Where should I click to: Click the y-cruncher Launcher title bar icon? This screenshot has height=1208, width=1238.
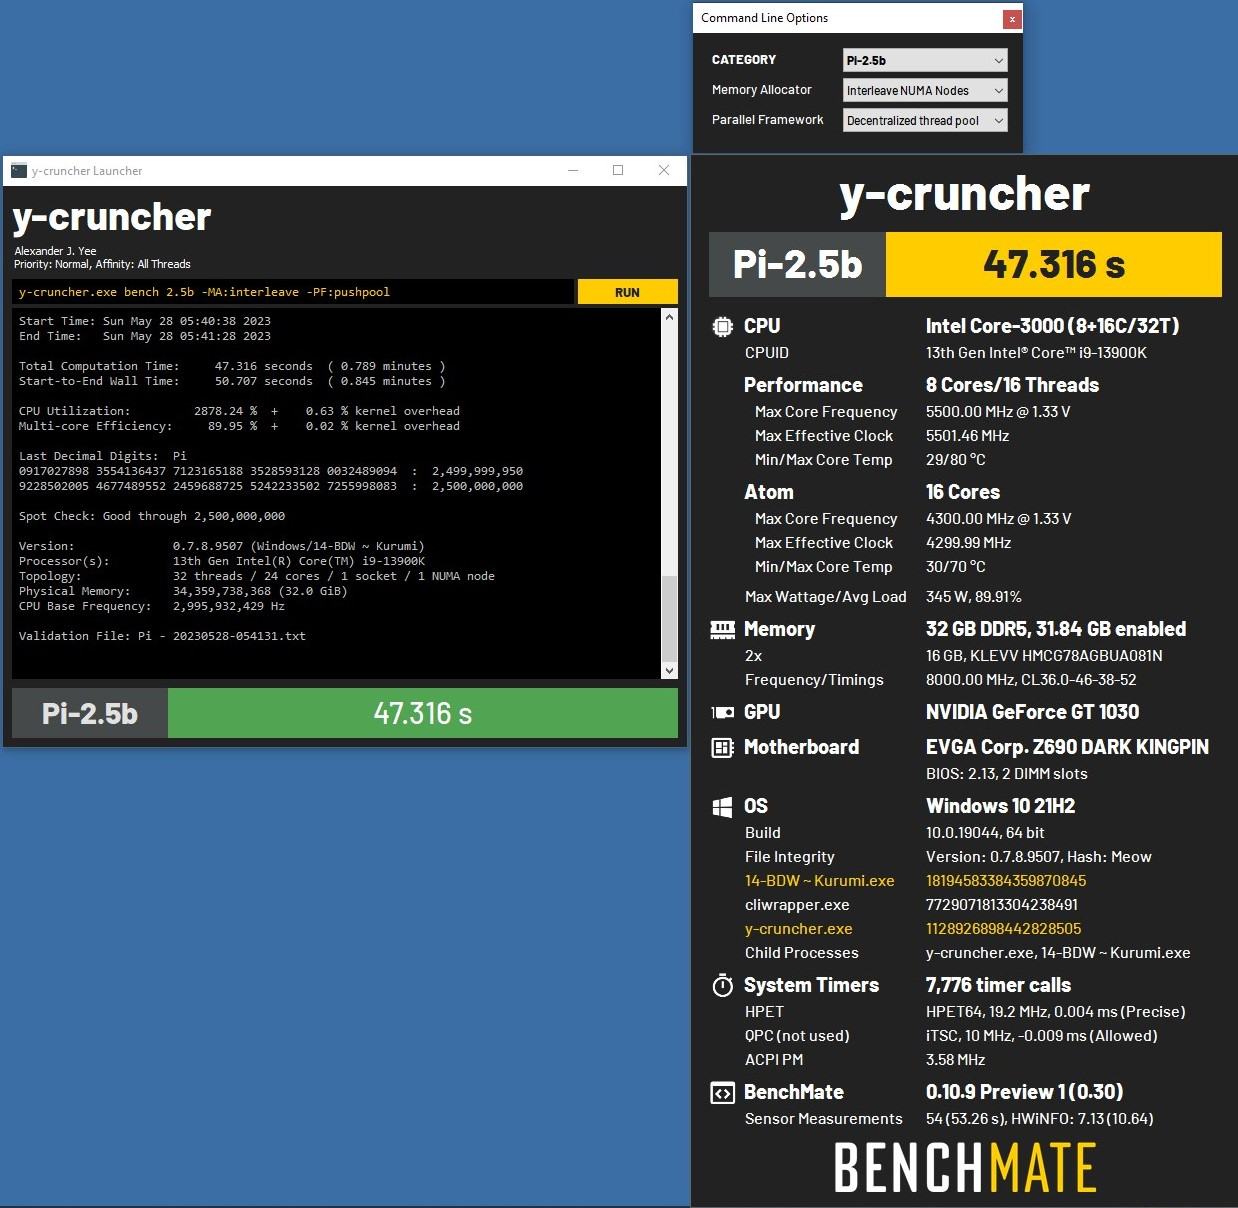pyautogui.click(x=19, y=171)
